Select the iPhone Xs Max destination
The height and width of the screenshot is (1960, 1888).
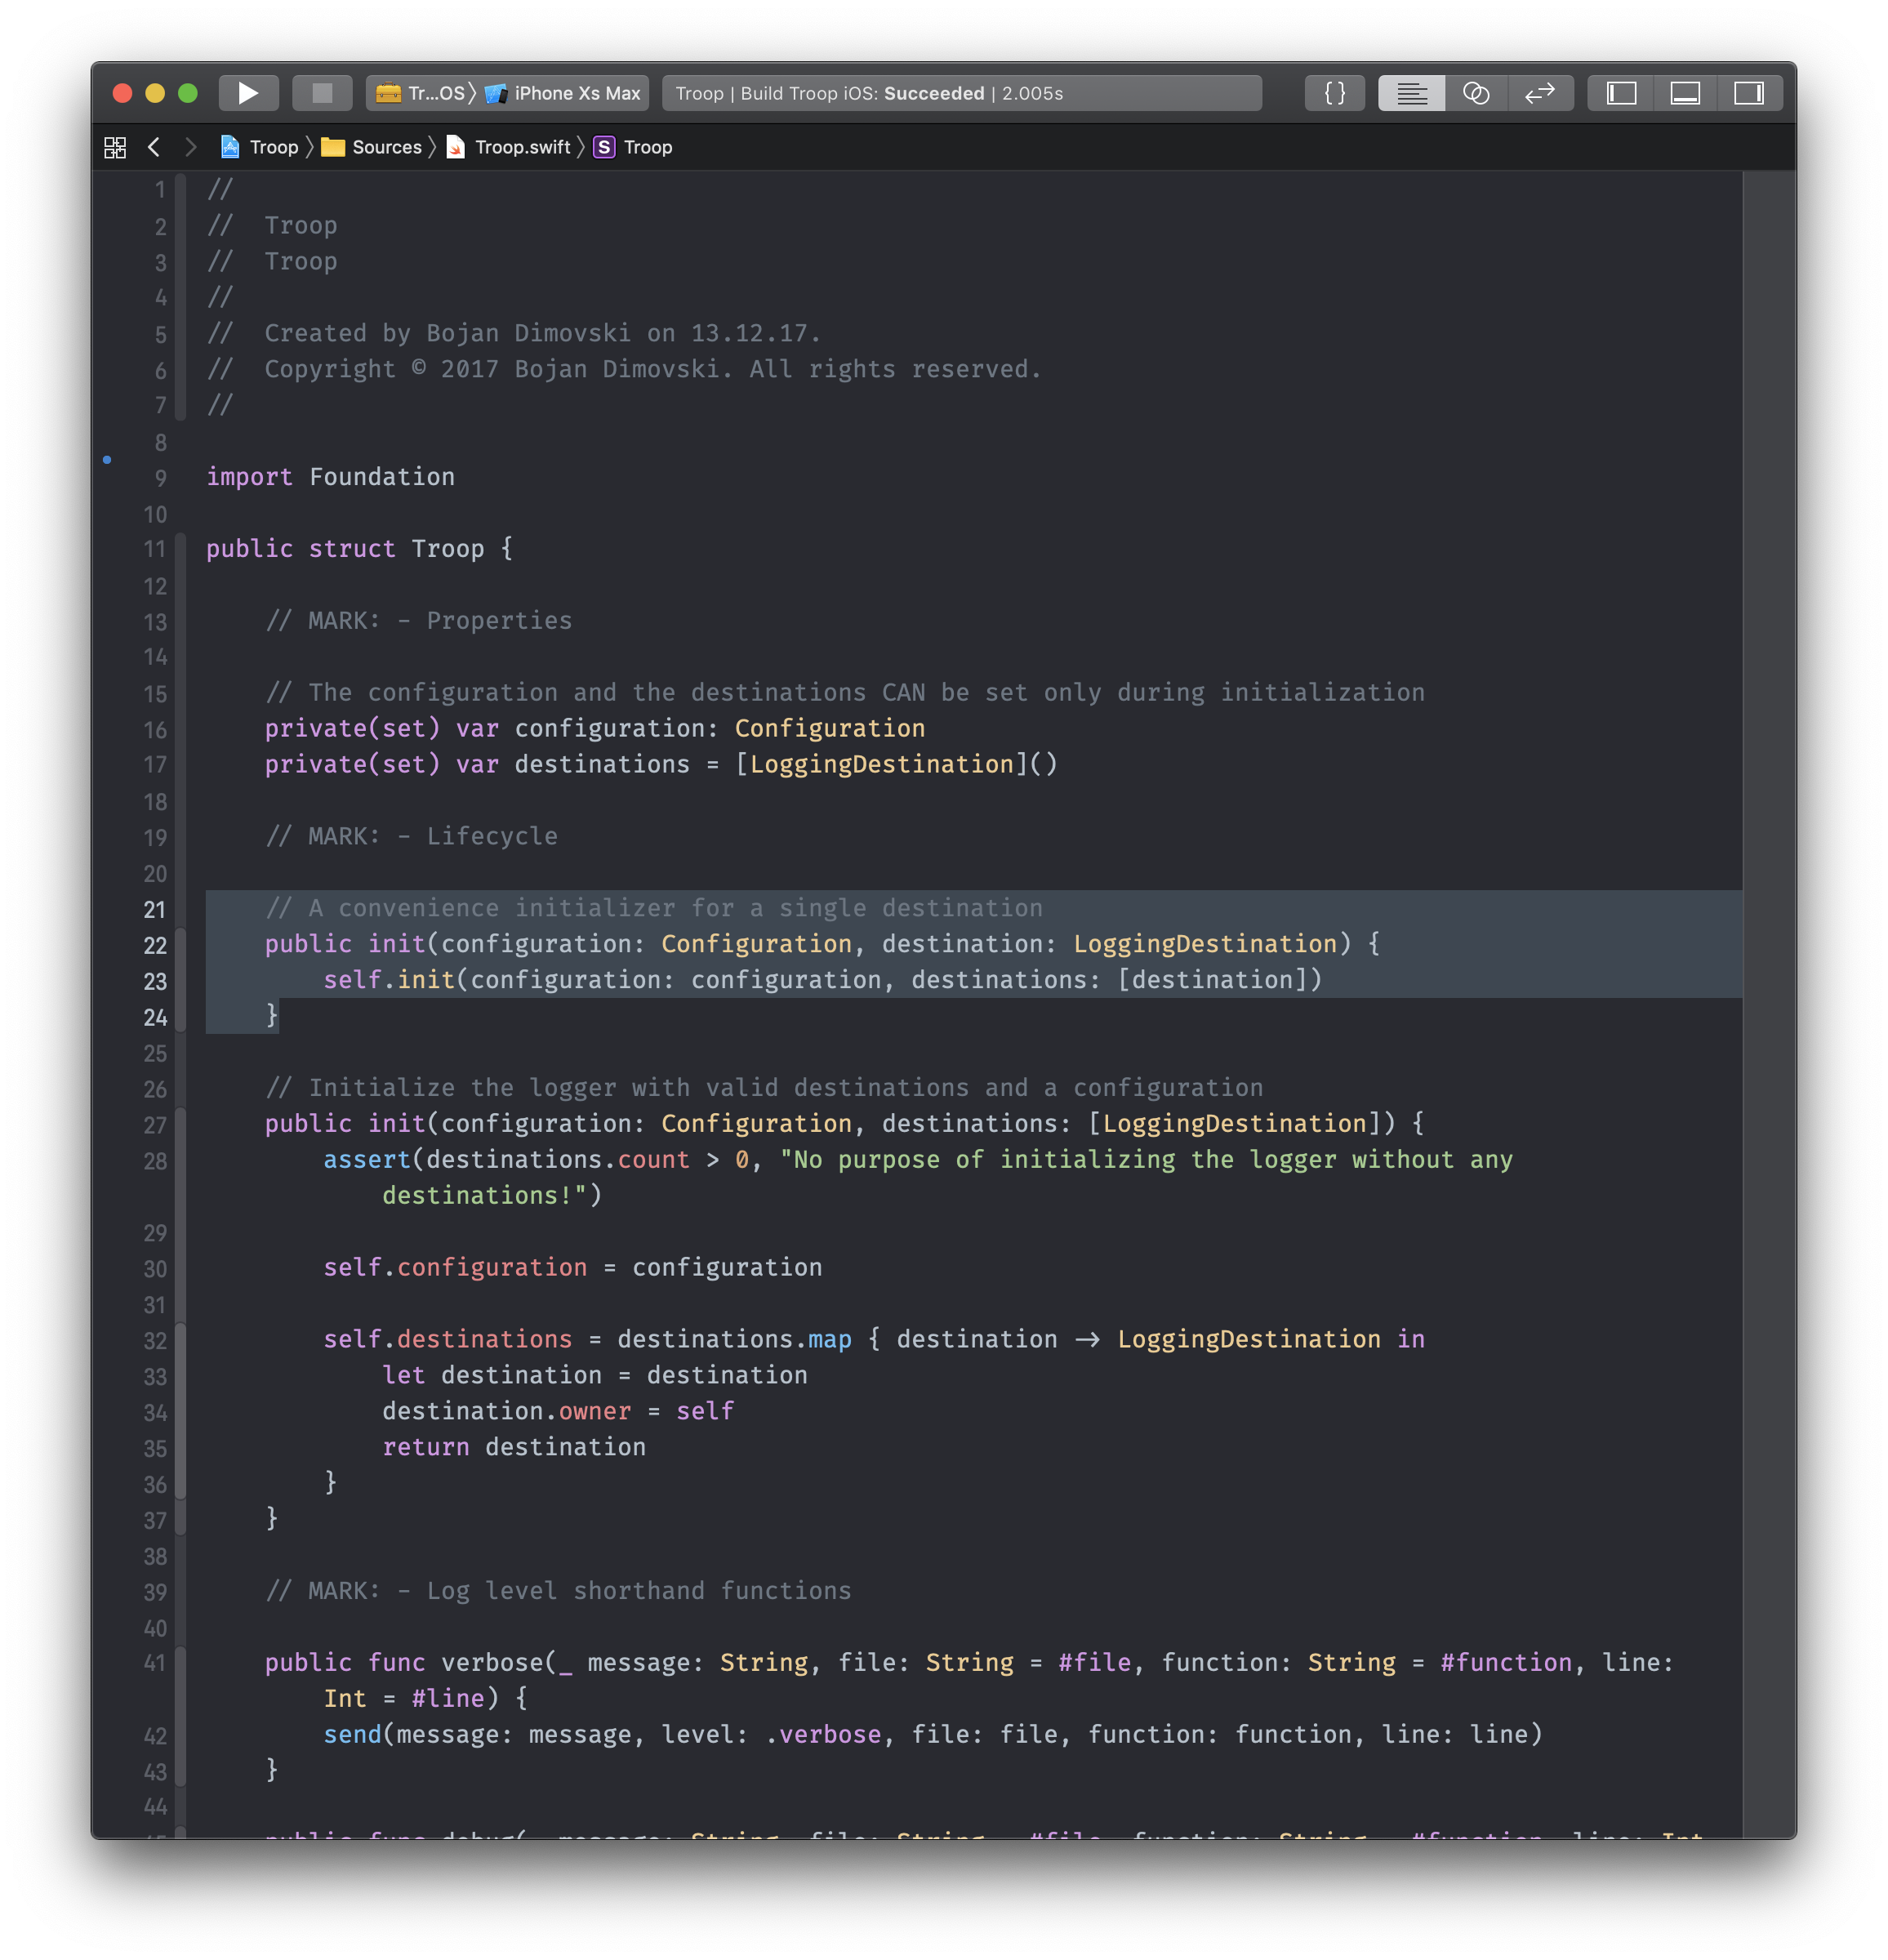(x=565, y=93)
